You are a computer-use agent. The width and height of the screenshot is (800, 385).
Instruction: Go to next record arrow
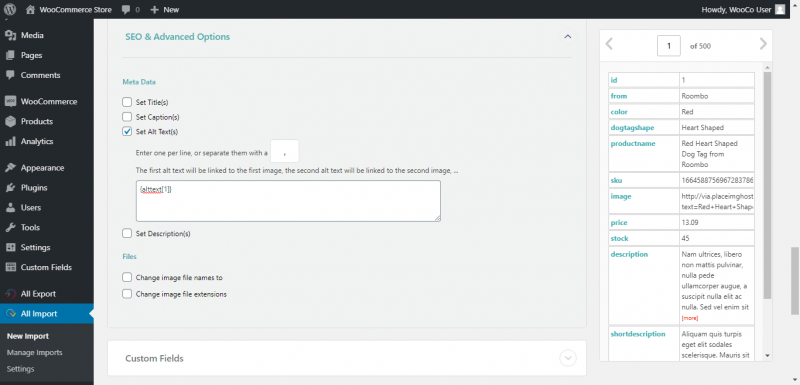(x=763, y=44)
